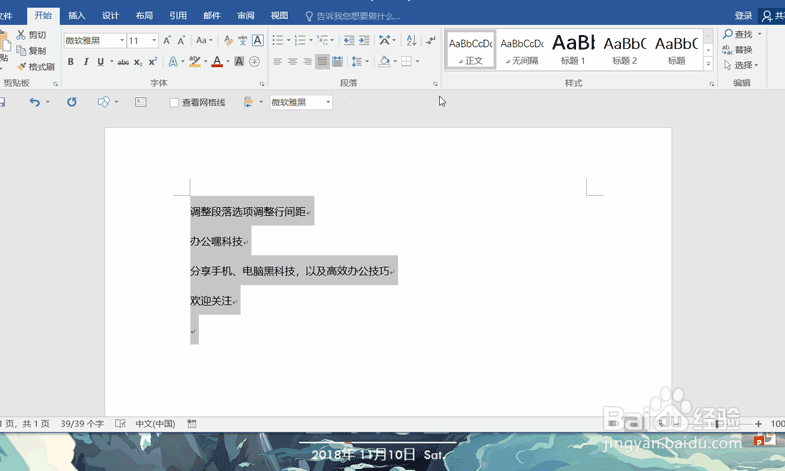The width and height of the screenshot is (785, 471).
Task: Apply strikethrough formatting
Action: (x=123, y=62)
